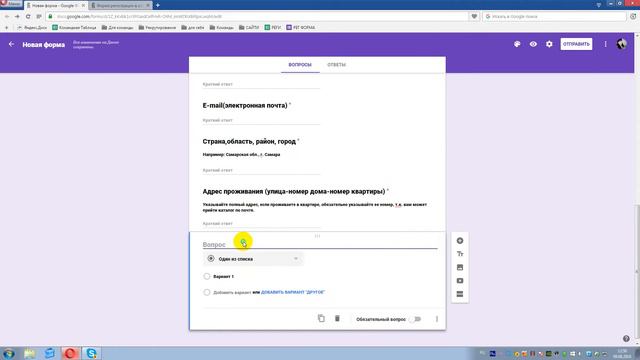Open the 'Для команды' bookmarks folder
The image size is (640, 360).
pos(117,27)
